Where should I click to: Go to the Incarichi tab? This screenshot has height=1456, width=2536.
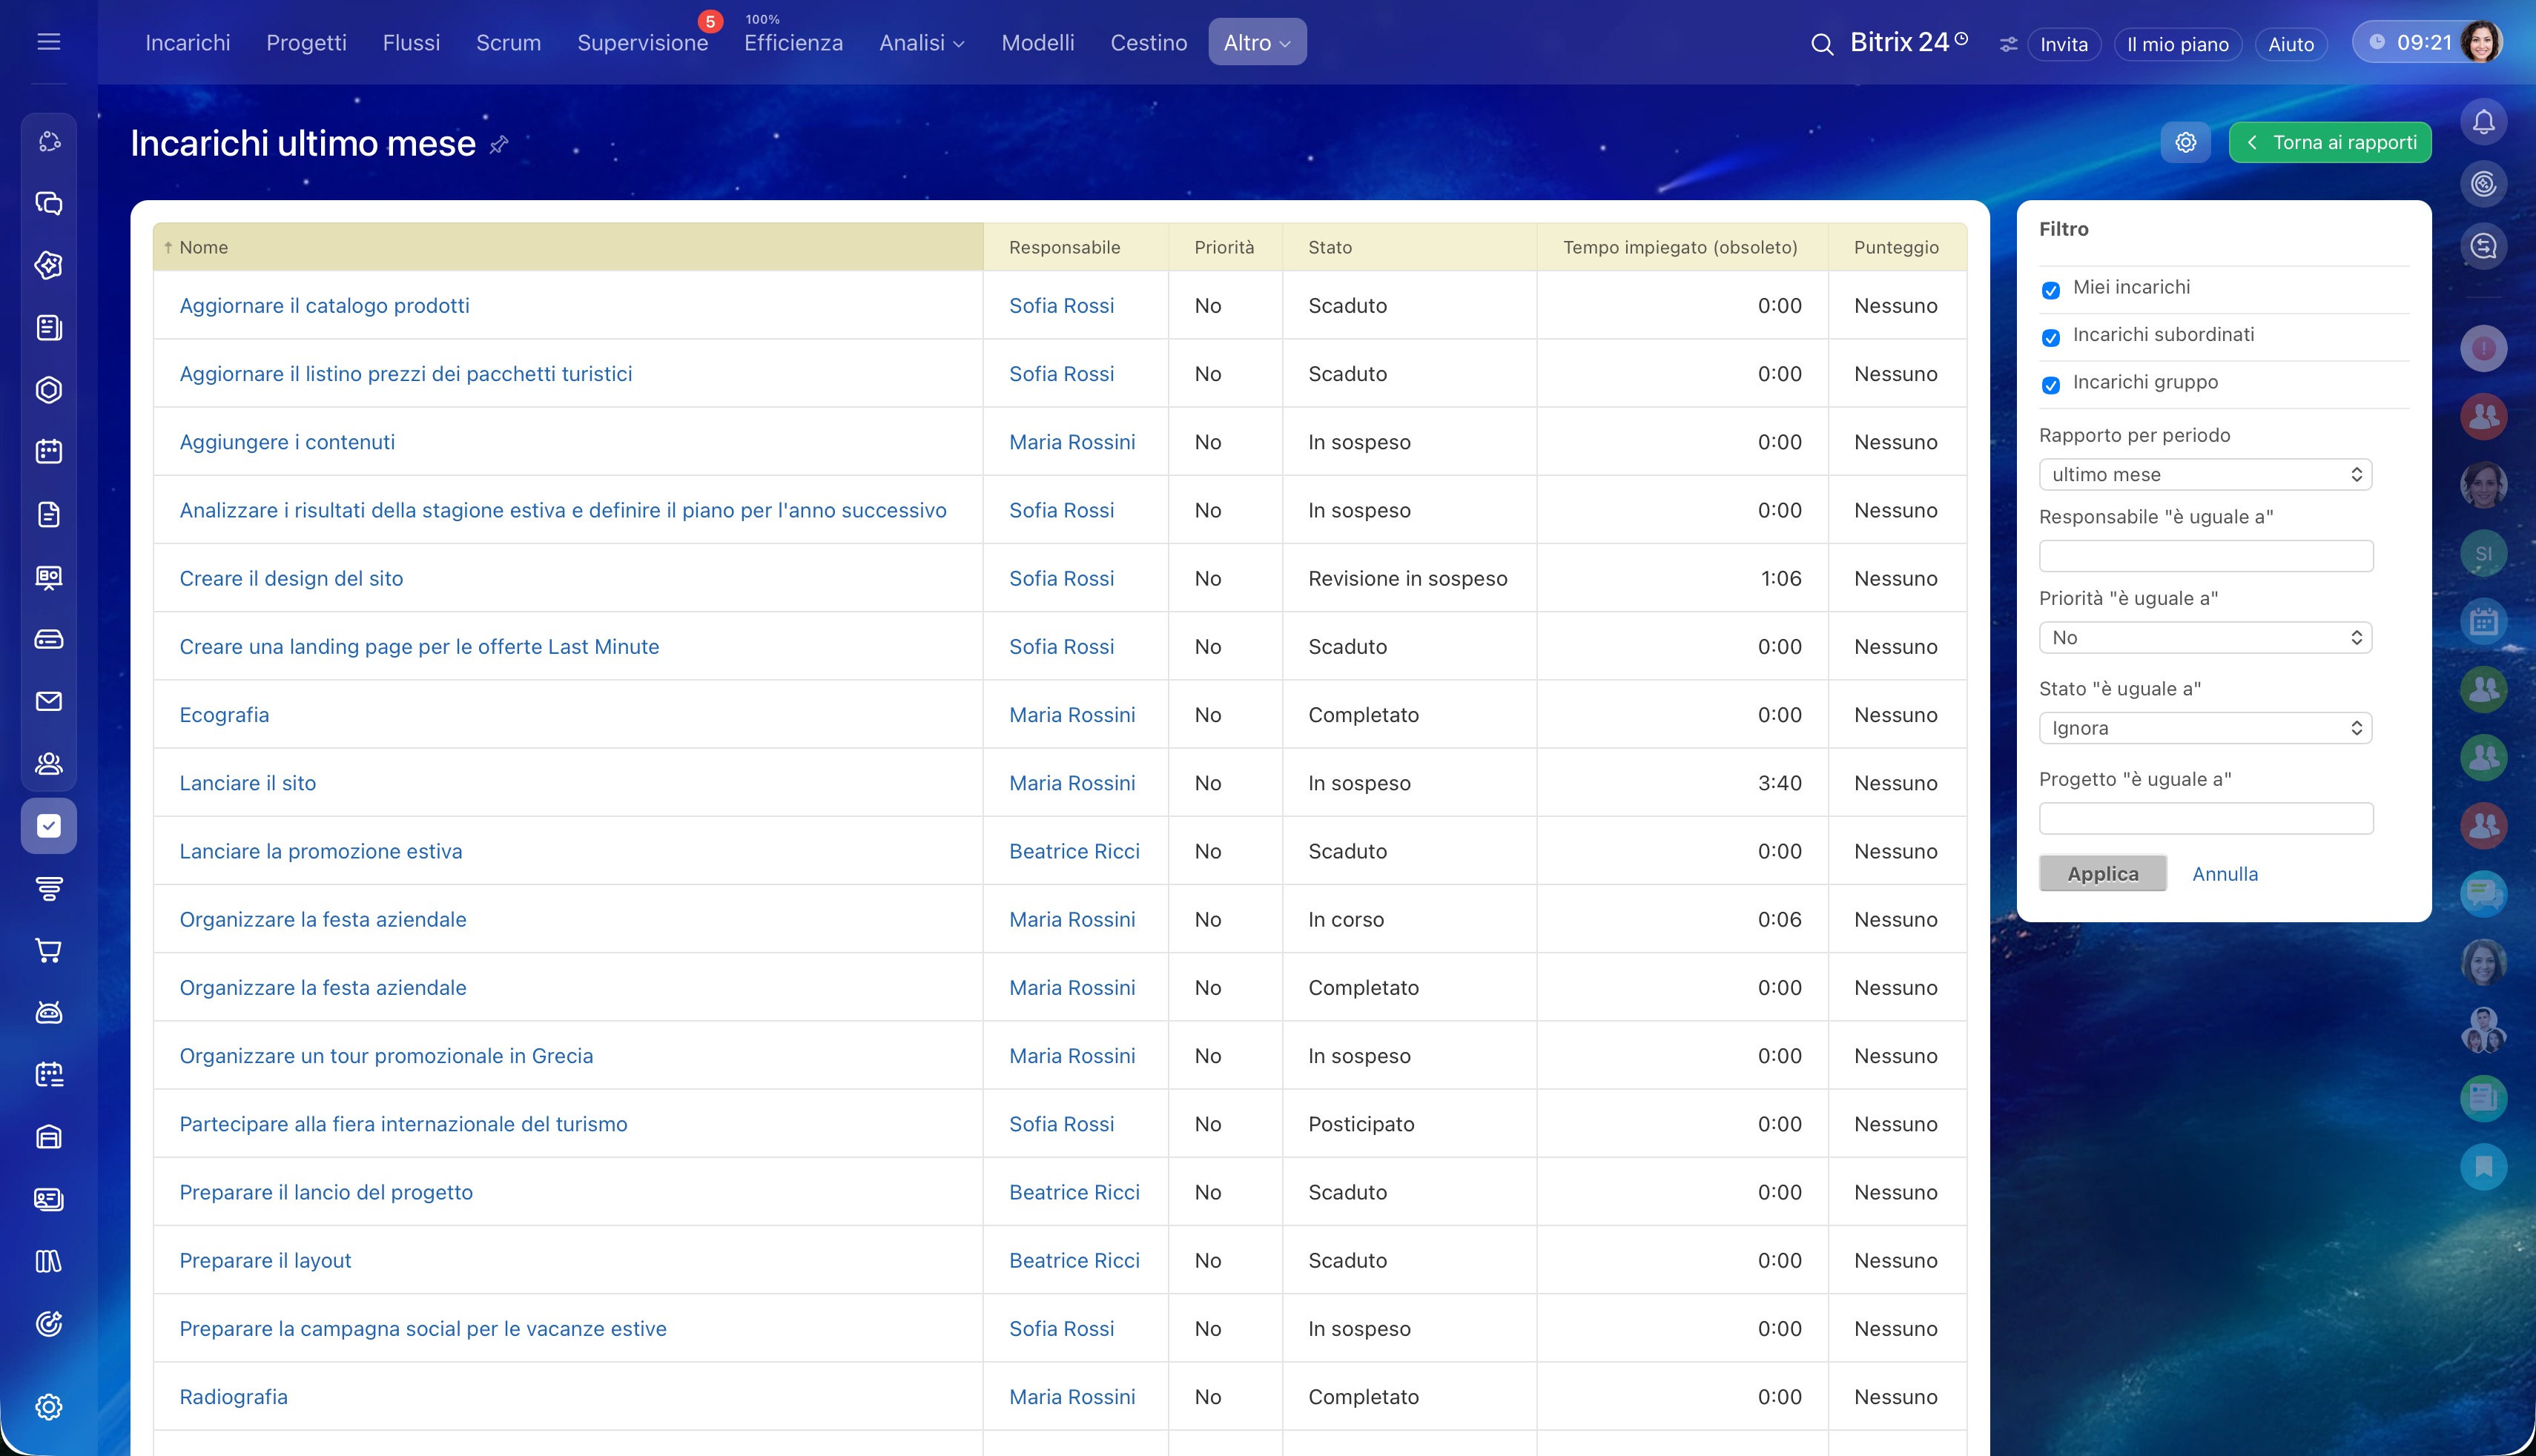188,42
